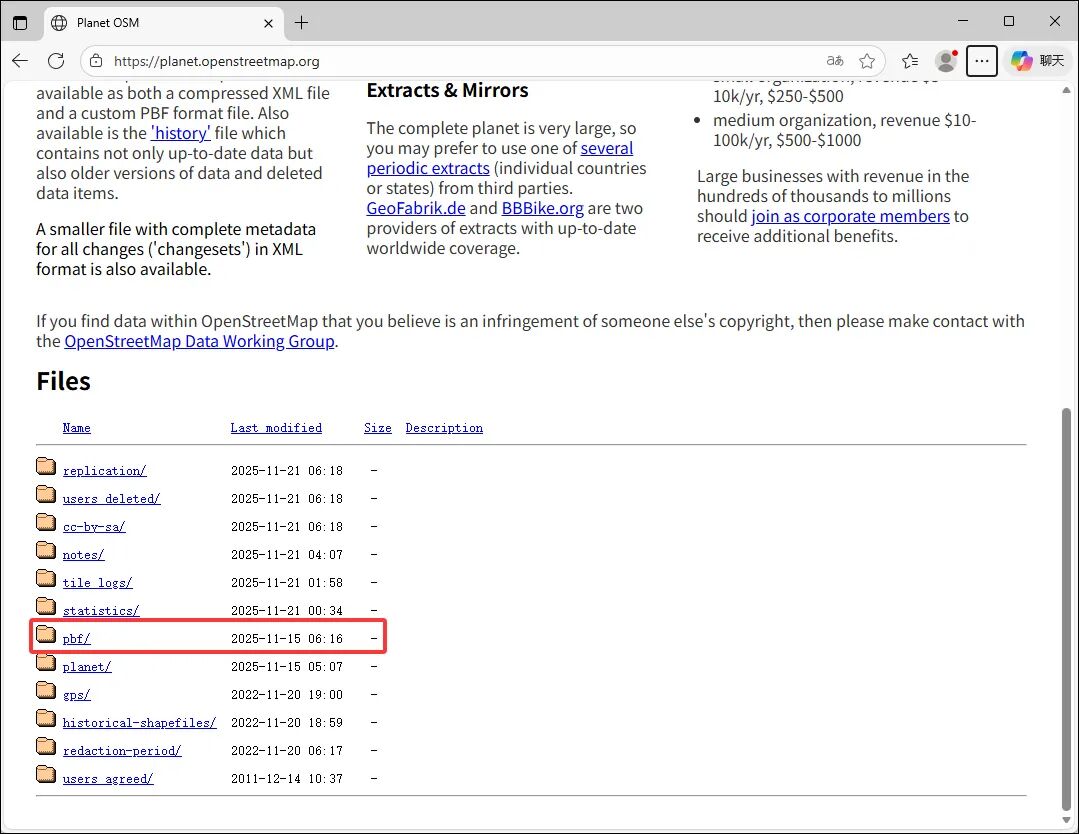This screenshot has height=834, width=1079.
Task: Click the planet folder icon
Action: point(46,663)
